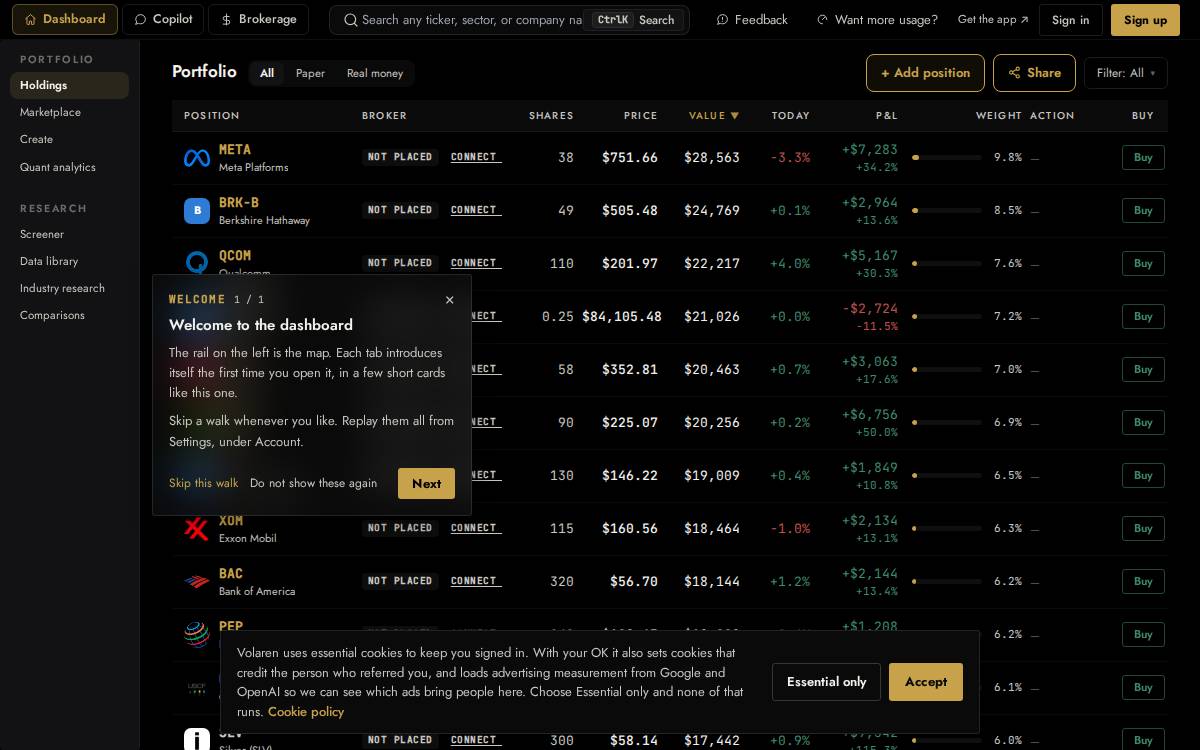Click Skip this walk link
This screenshot has height=750, width=1200.
(x=204, y=483)
